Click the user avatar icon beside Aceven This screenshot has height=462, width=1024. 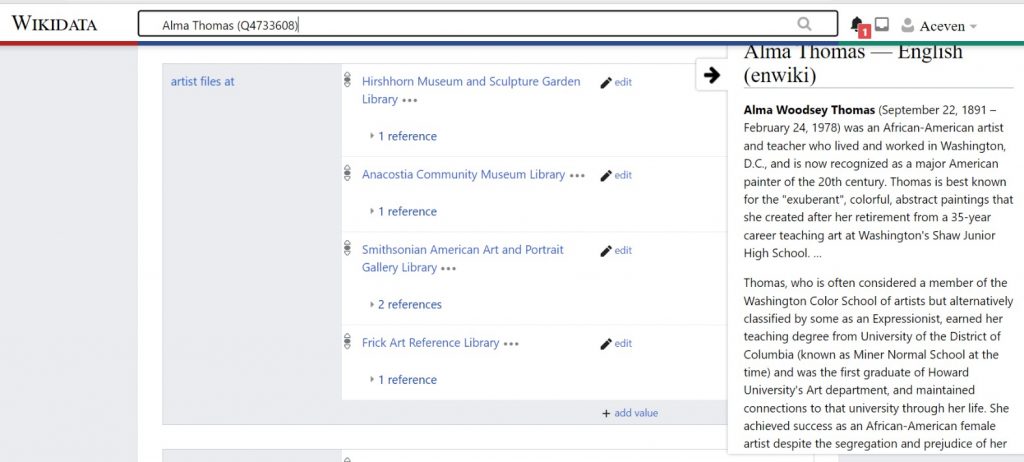(907, 25)
